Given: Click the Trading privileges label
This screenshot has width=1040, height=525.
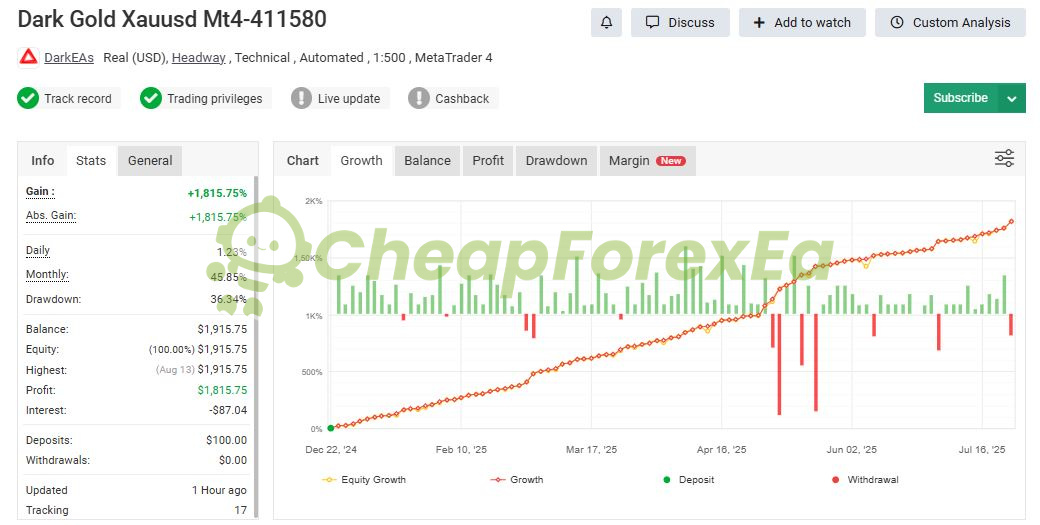Looking at the screenshot, I should pyautogui.click(x=214, y=98).
